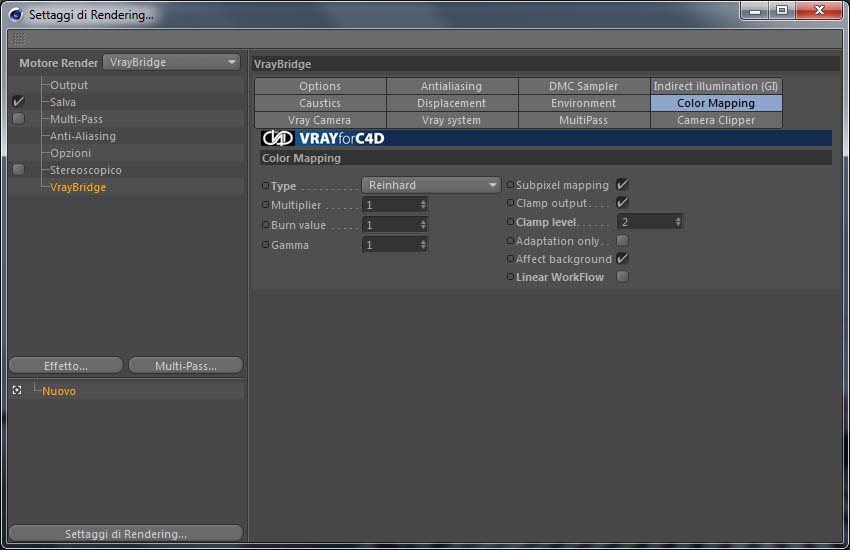Click the Gamma value field
The height and width of the screenshot is (550, 850).
[x=395, y=245]
